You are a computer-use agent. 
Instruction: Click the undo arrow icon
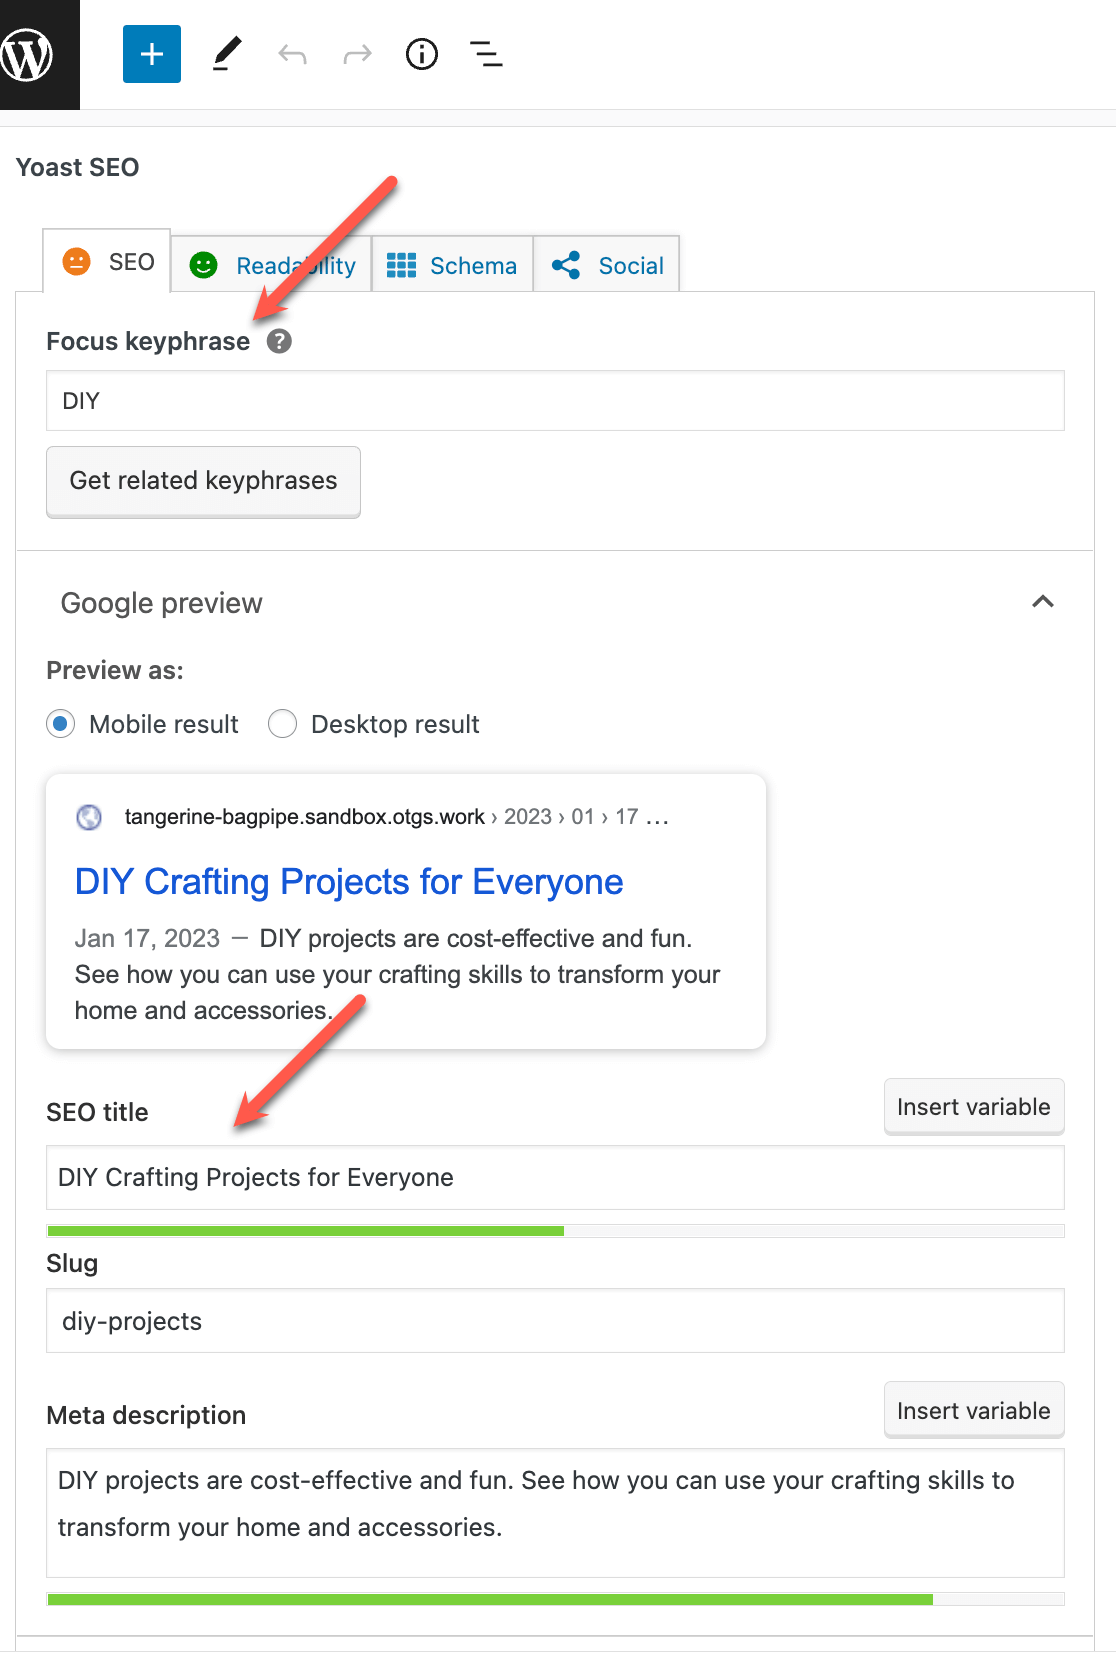coord(292,54)
